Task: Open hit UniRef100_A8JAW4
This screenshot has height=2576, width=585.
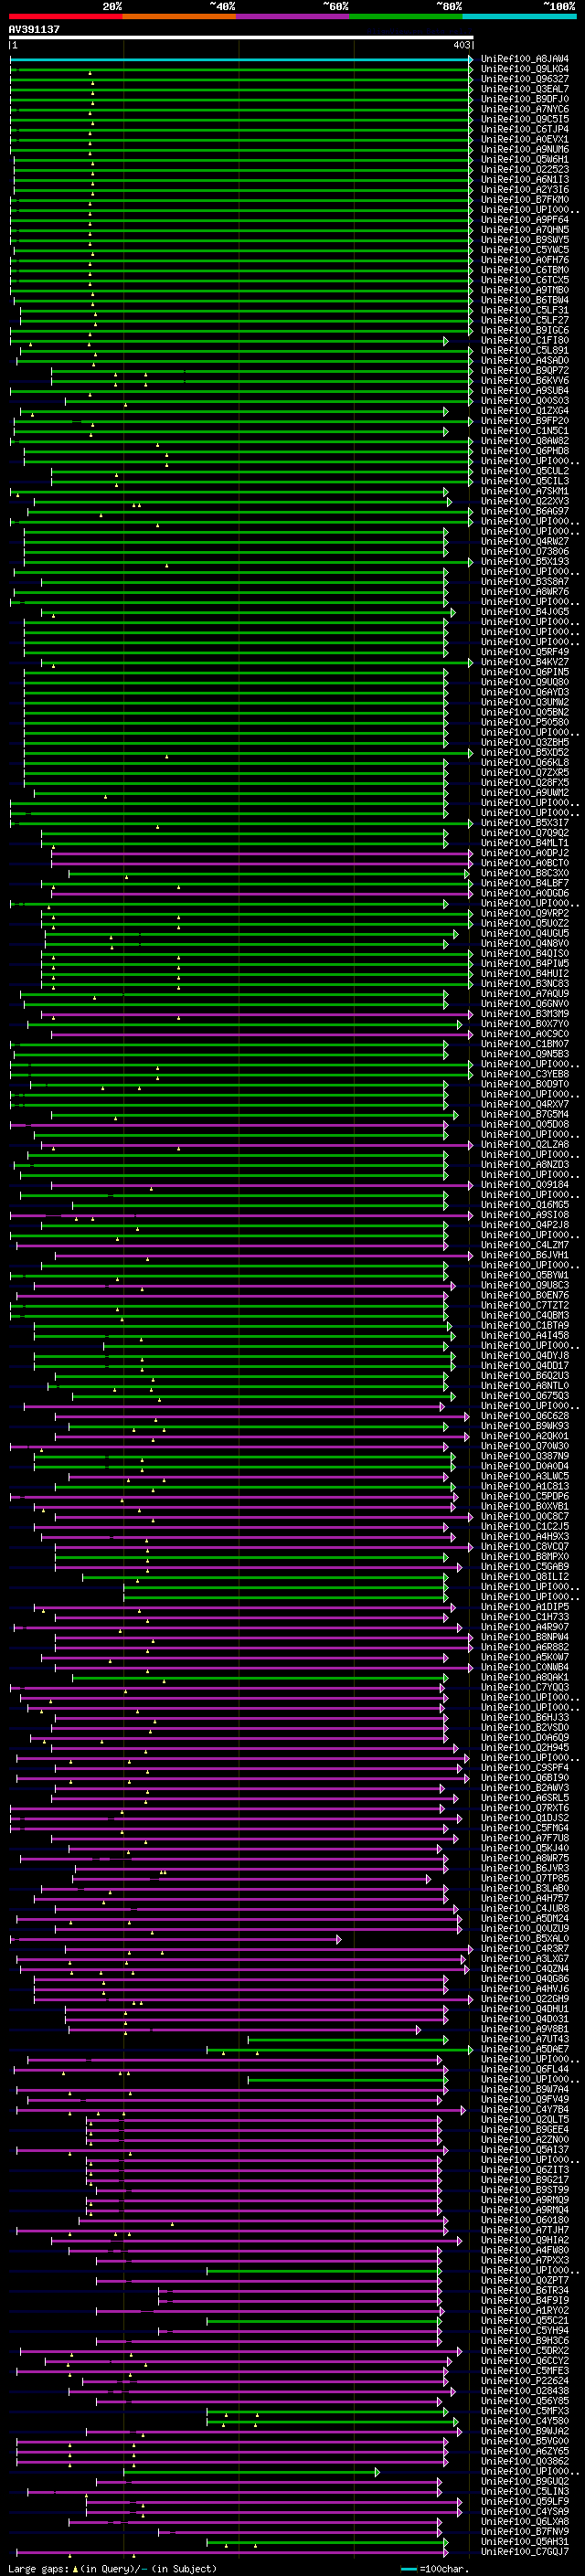Action: click(525, 59)
